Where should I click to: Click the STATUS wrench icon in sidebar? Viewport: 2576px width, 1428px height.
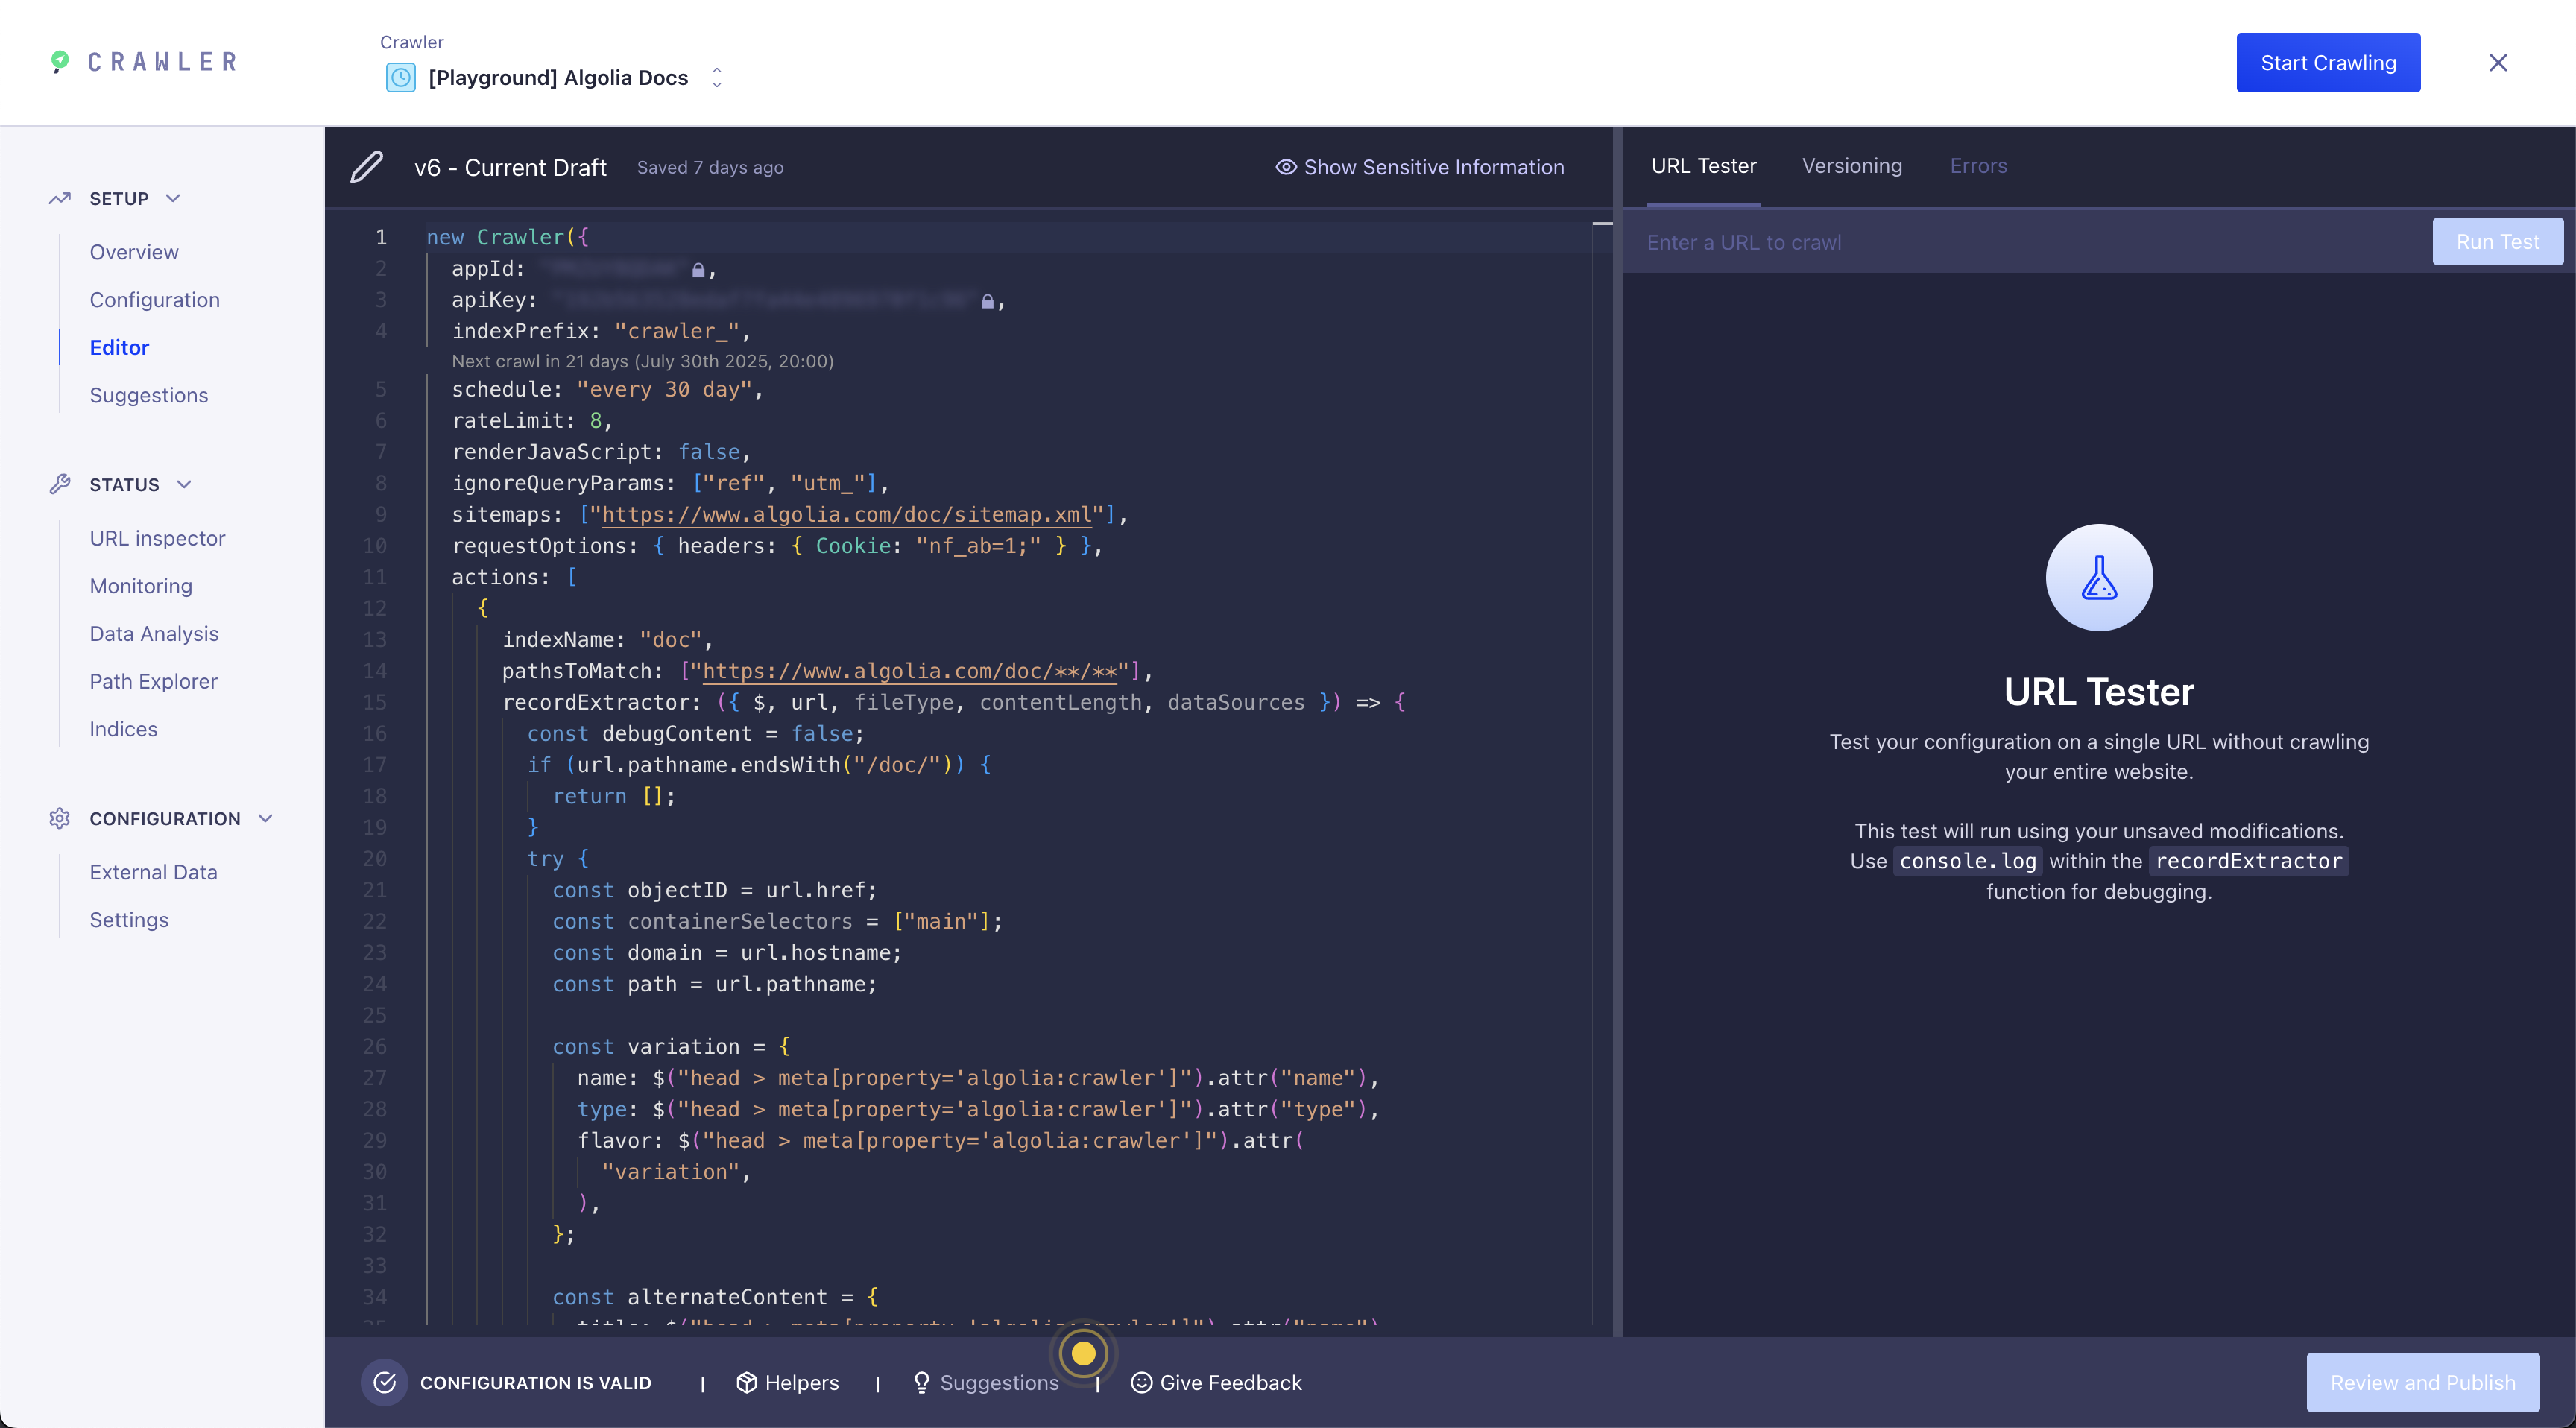pyautogui.click(x=60, y=484)
